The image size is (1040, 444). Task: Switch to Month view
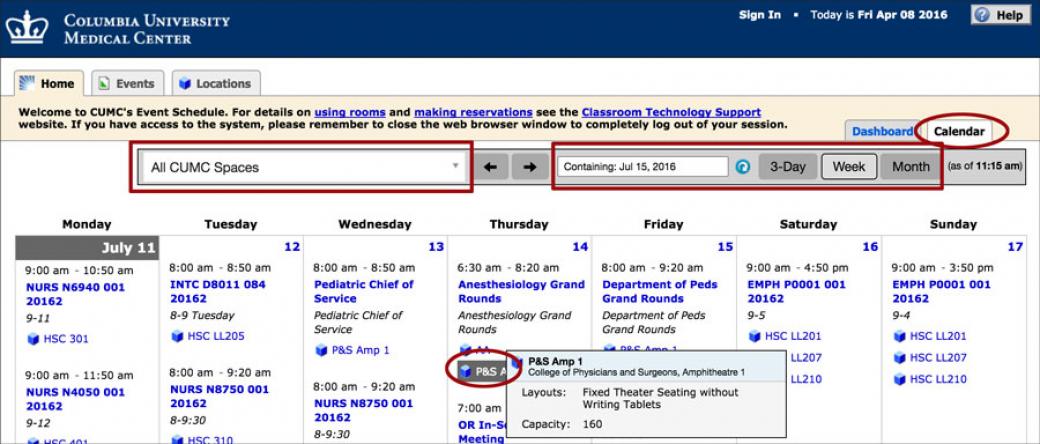911,167
